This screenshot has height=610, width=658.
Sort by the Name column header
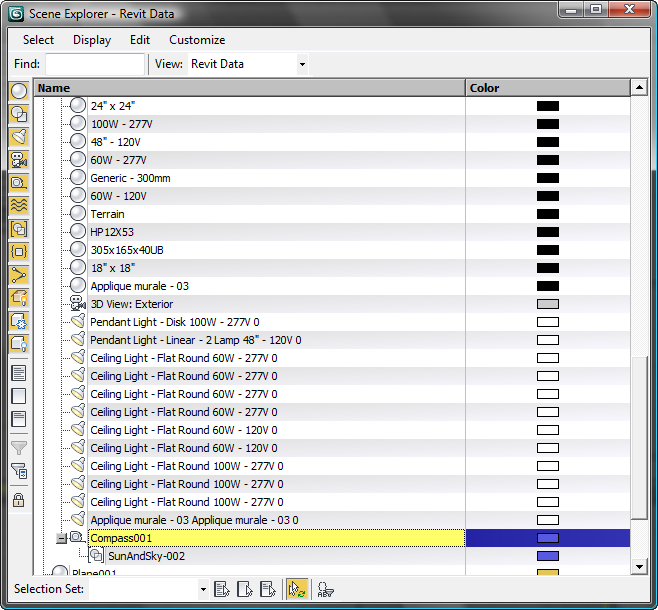[250, 88]
